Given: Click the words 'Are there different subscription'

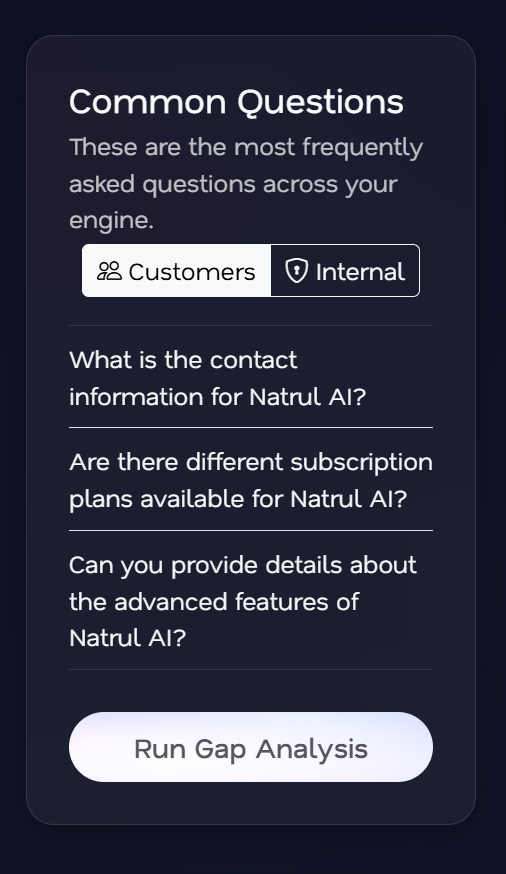Looking at the screenshot, I should coord(251,462).
